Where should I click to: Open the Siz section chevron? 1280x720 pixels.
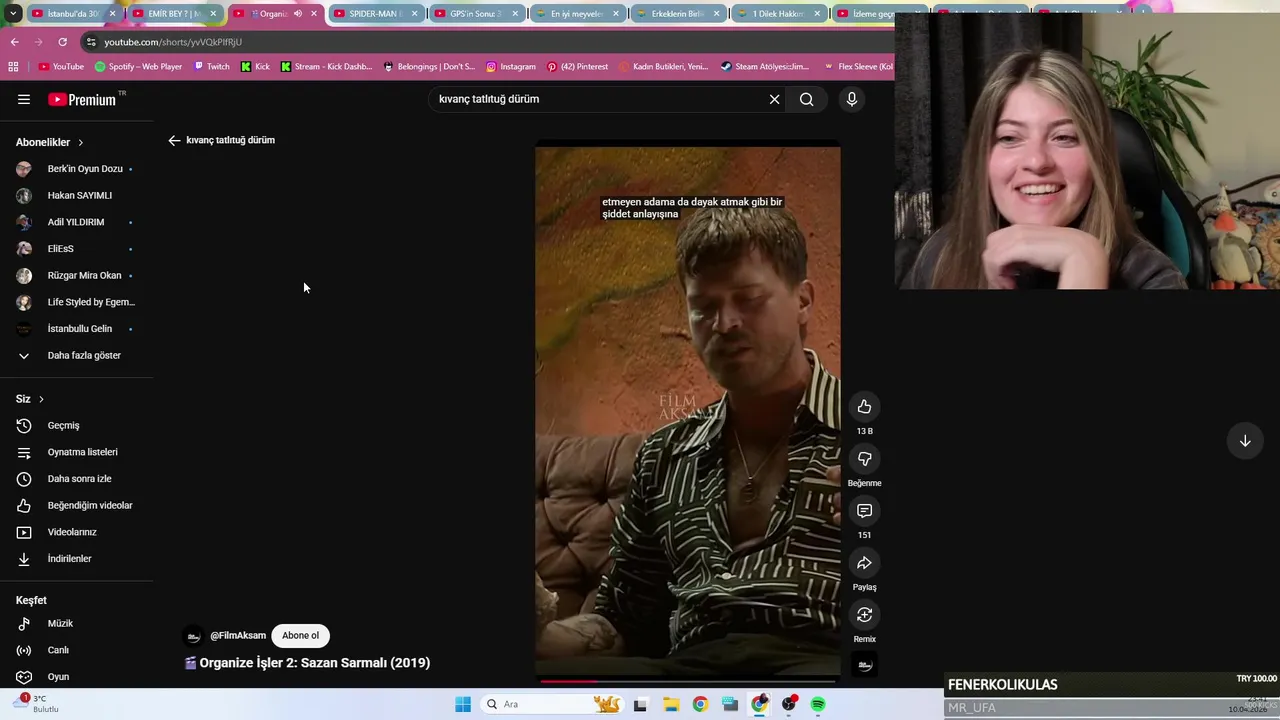(x=41, y=399)
